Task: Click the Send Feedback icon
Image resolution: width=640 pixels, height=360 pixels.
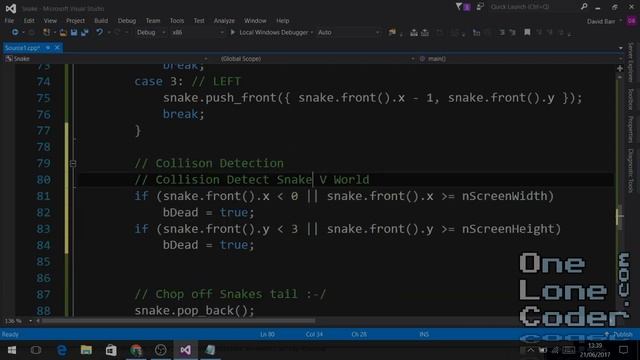Action: (x=480, y=7)
